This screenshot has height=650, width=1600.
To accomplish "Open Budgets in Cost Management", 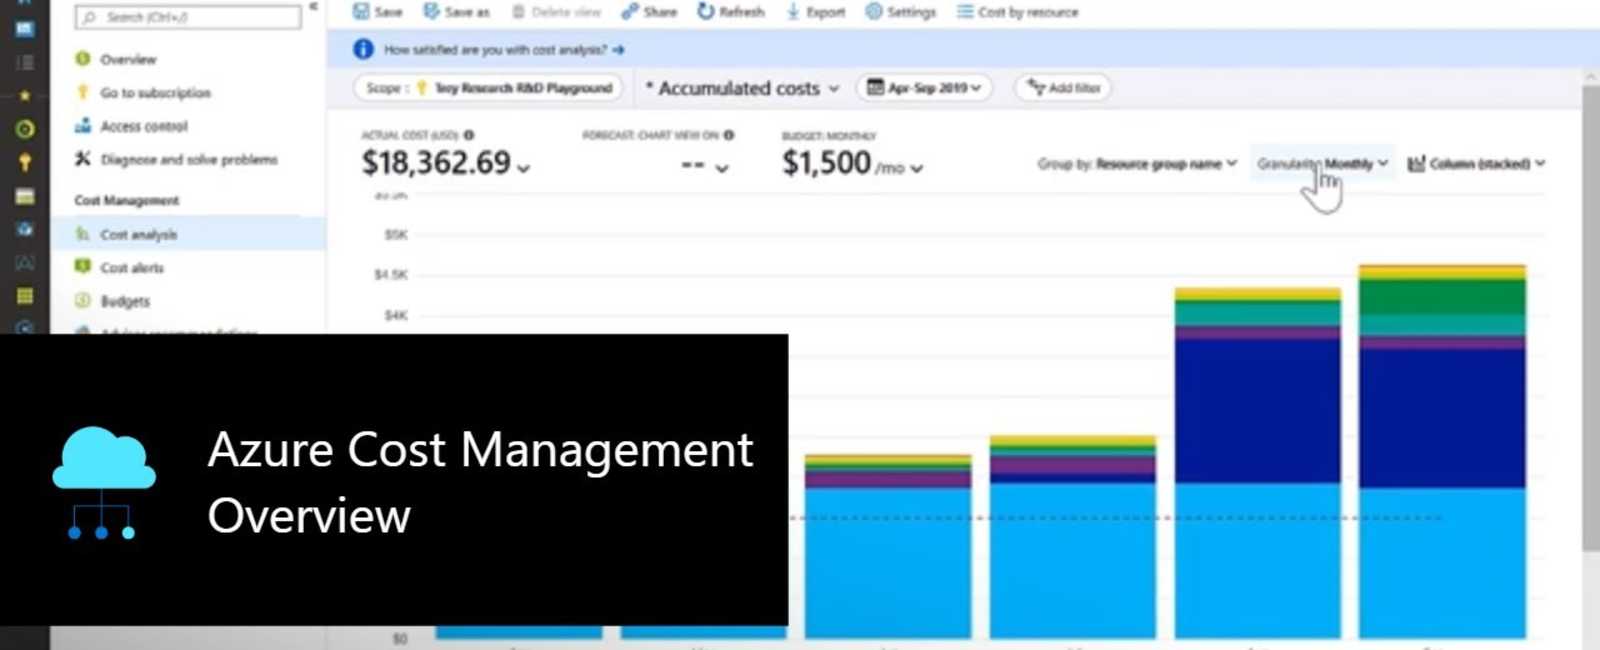I will pyautogui.click(x=125, y=302).
